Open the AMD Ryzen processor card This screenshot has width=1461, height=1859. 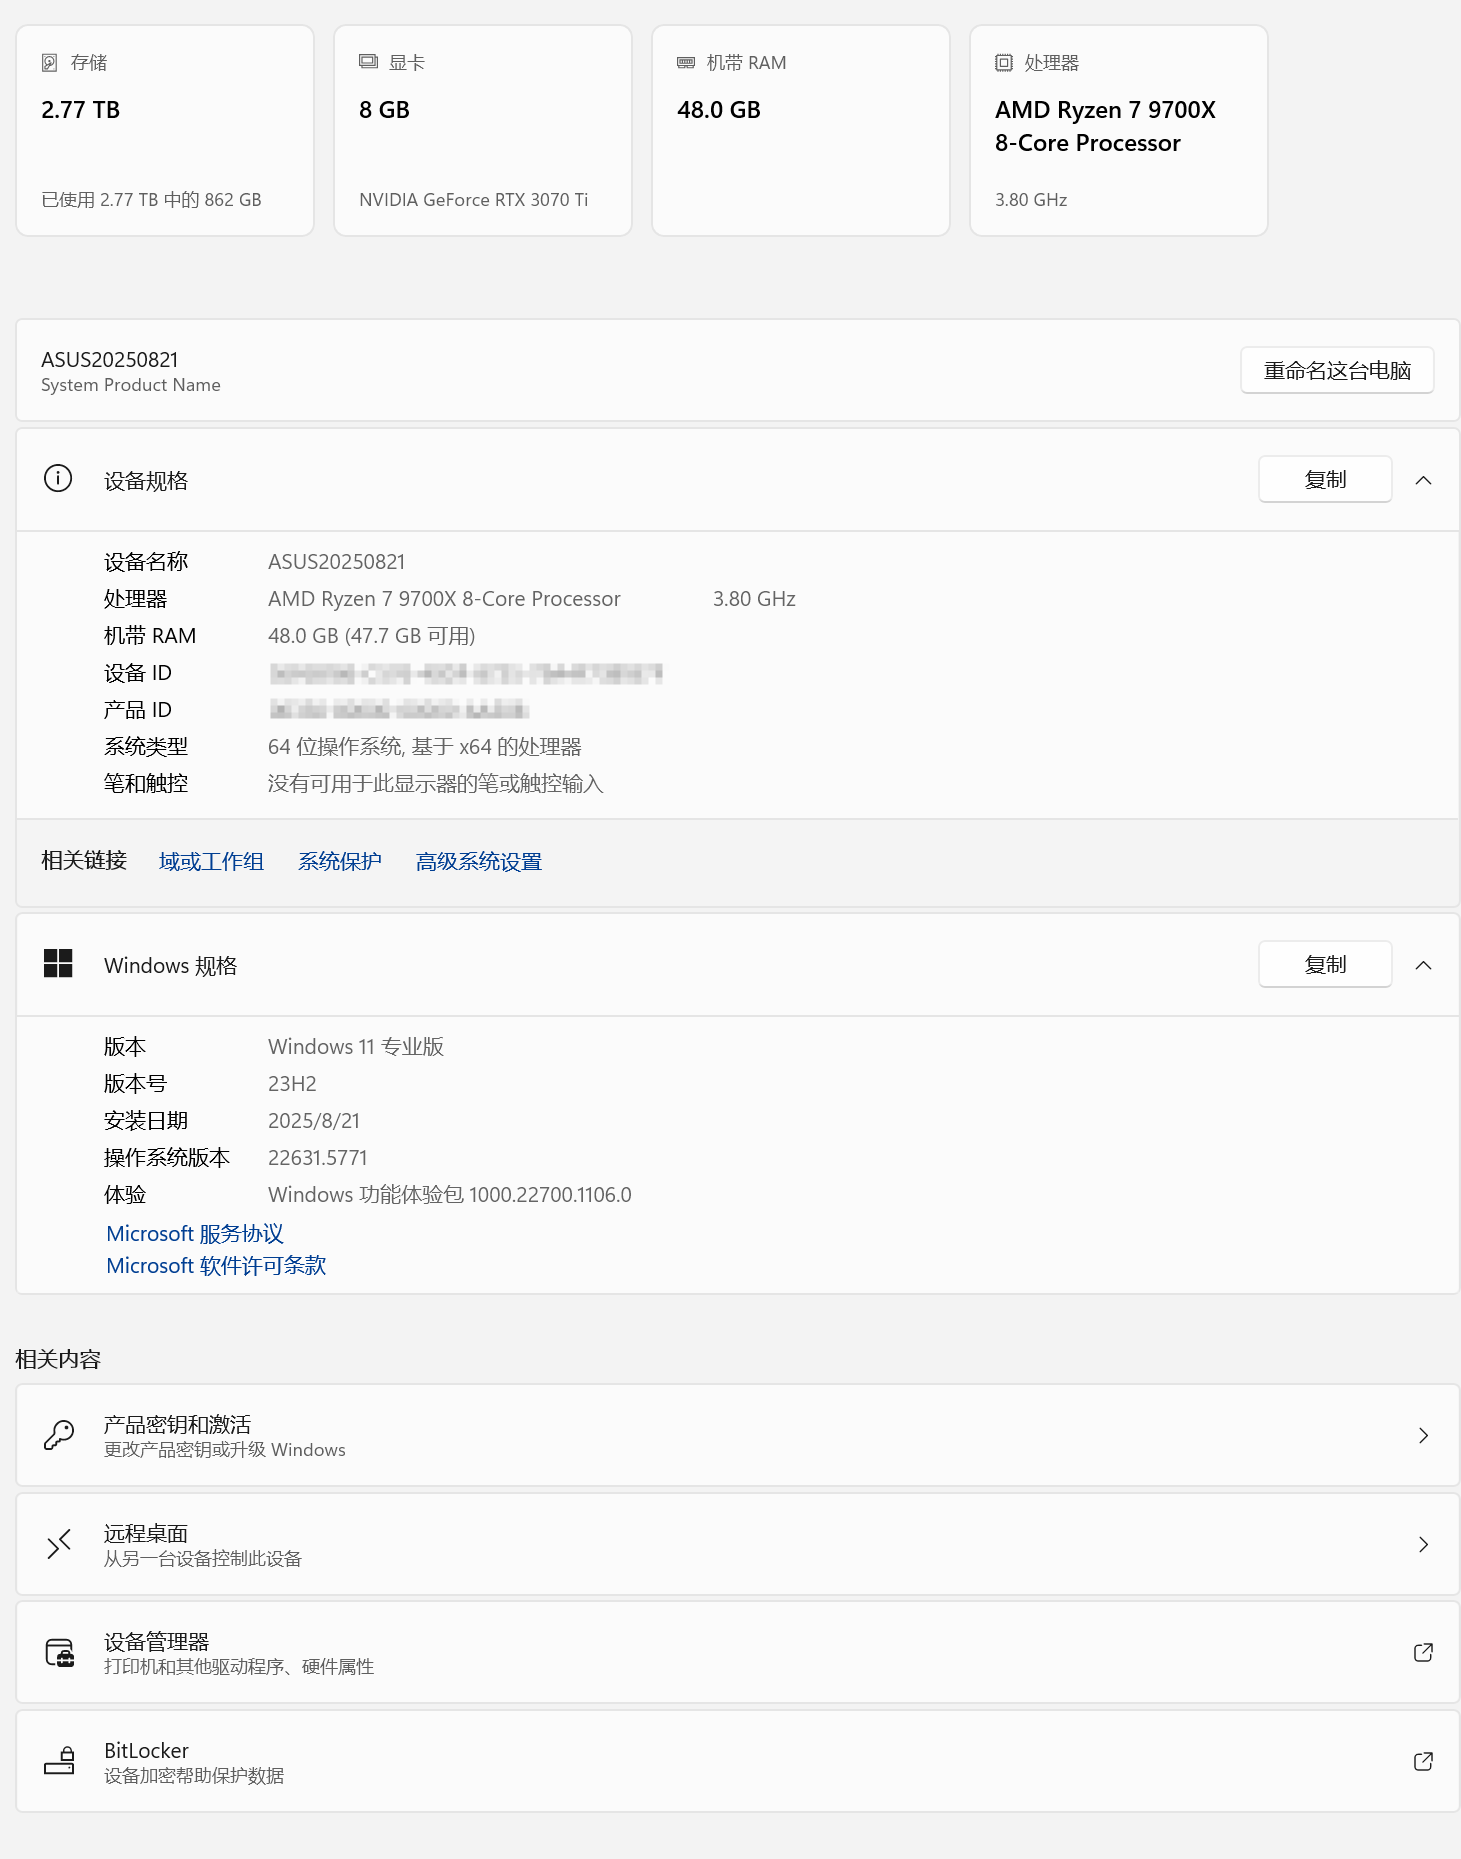point(1119,130)
